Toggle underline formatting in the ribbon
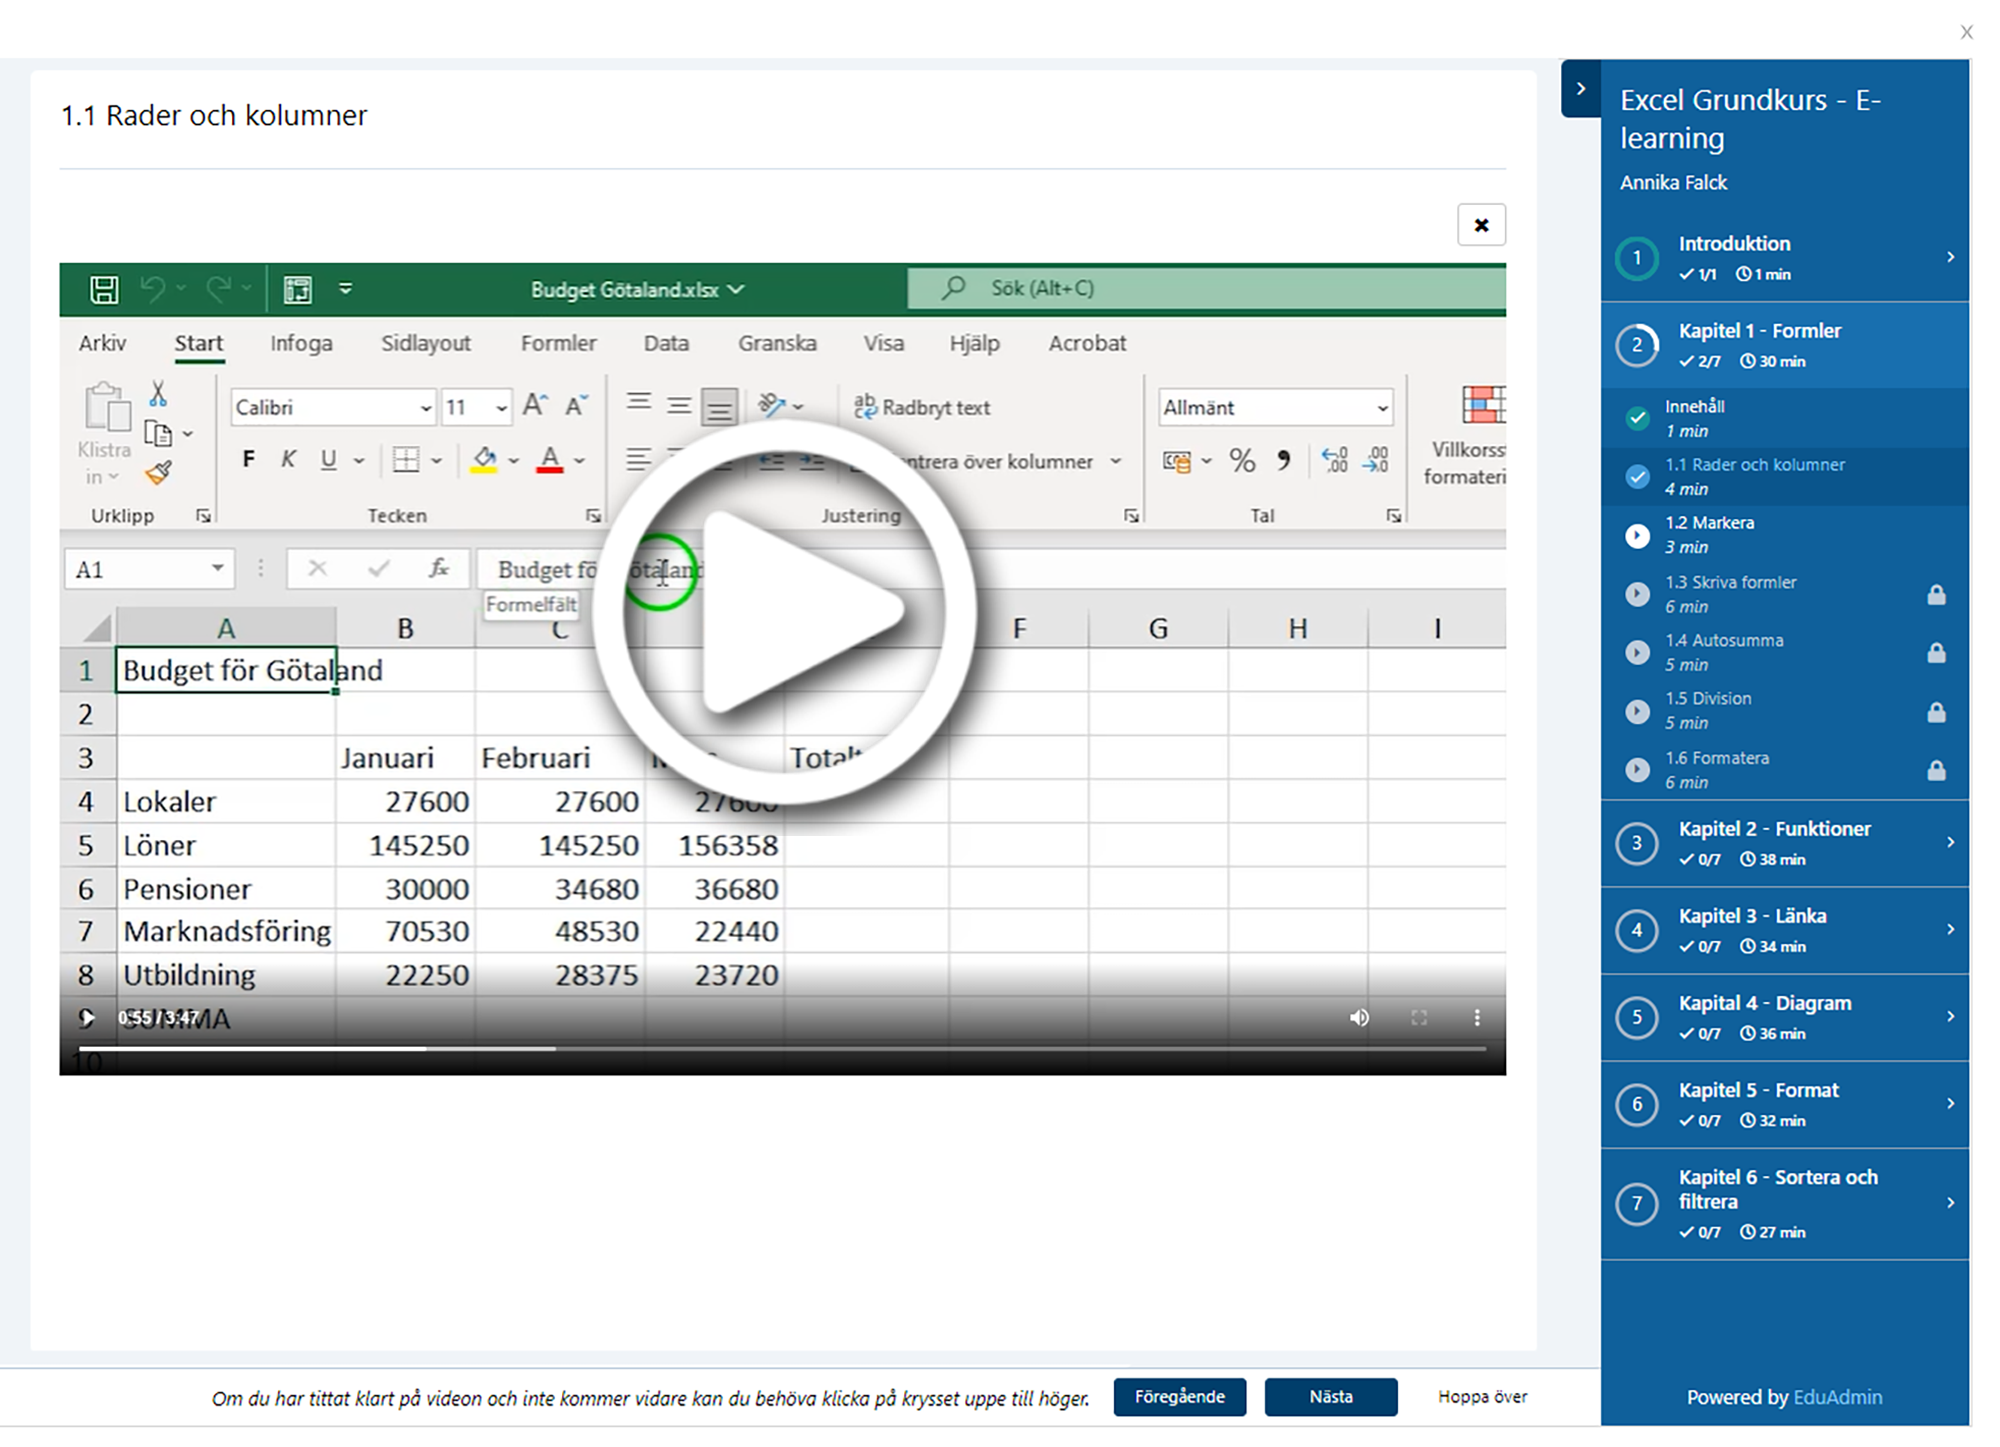Viewport: 2000px width, 1447px height. (x=327, y=459)
